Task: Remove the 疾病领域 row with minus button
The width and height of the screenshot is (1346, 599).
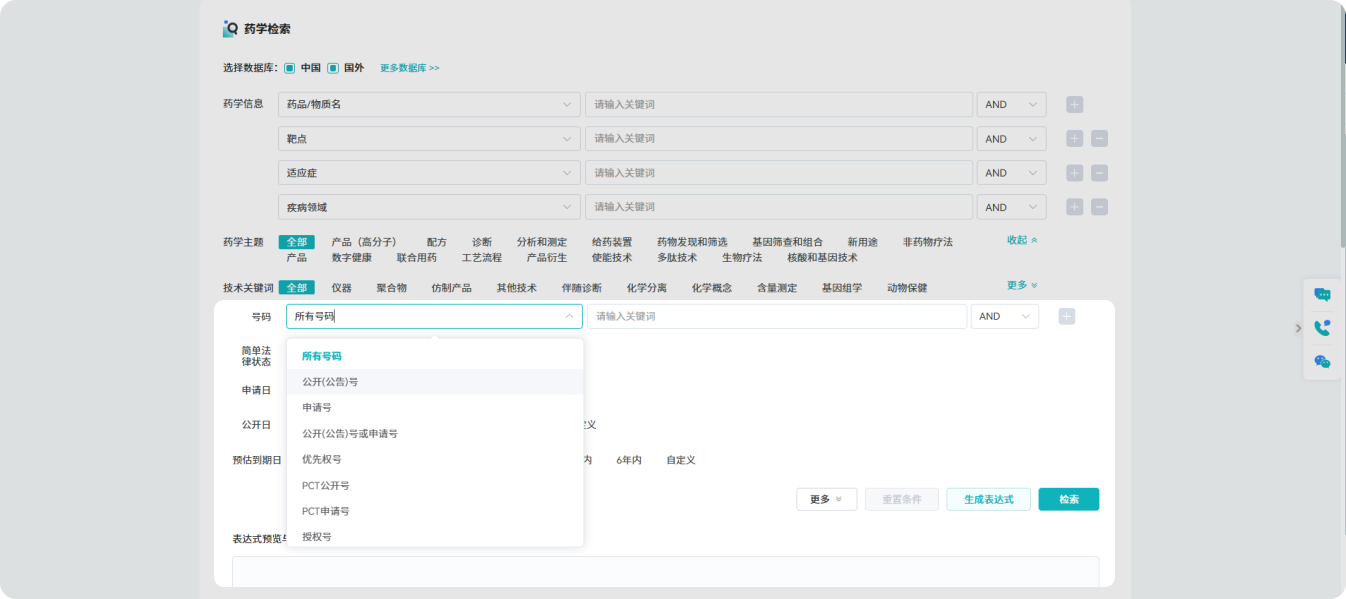Action: click(1099, 207)
